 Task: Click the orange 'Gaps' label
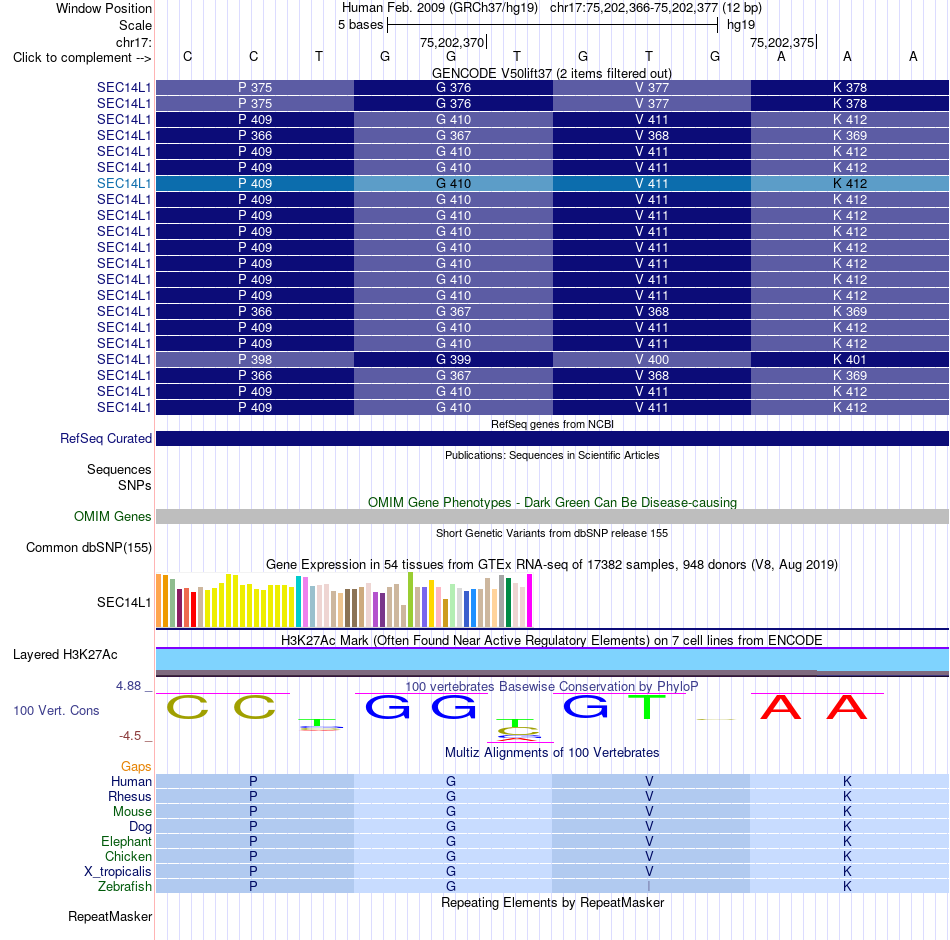click(x=136, y=767)
